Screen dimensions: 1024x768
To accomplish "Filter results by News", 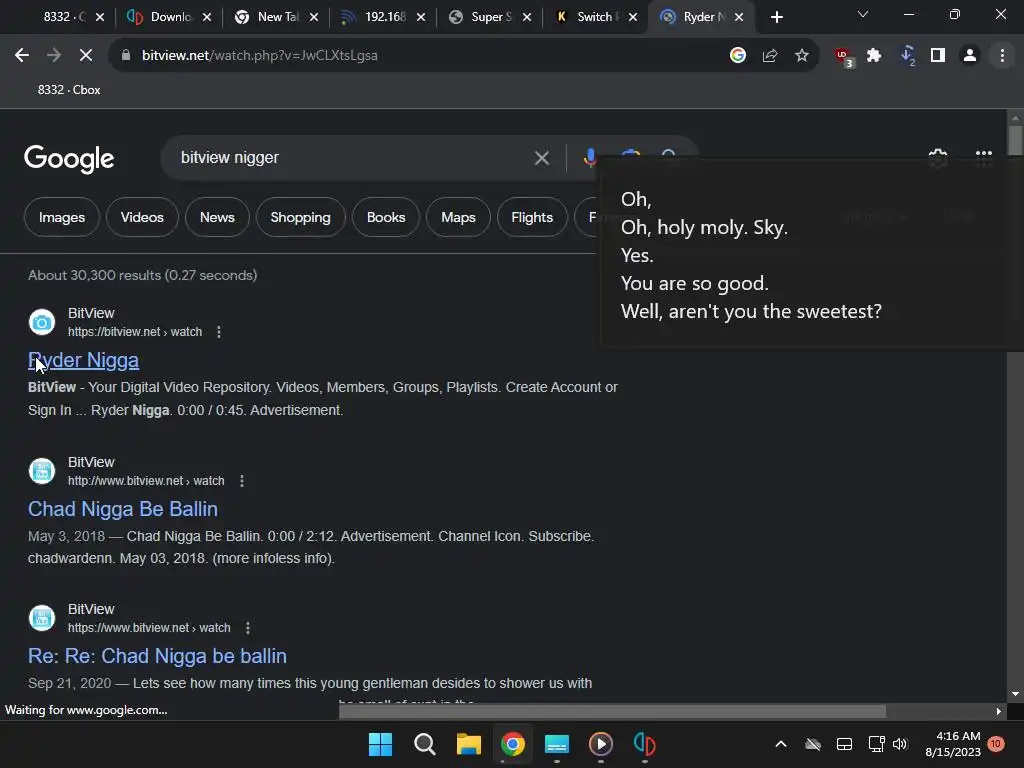I will [x=217, y=217].
